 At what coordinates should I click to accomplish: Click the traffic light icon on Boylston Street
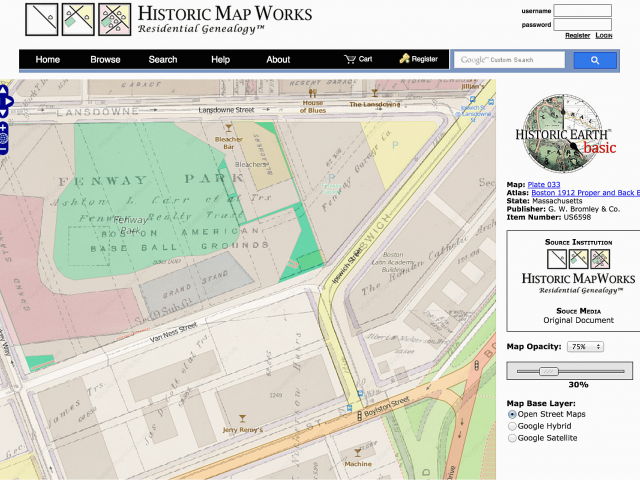click(360, 416)
